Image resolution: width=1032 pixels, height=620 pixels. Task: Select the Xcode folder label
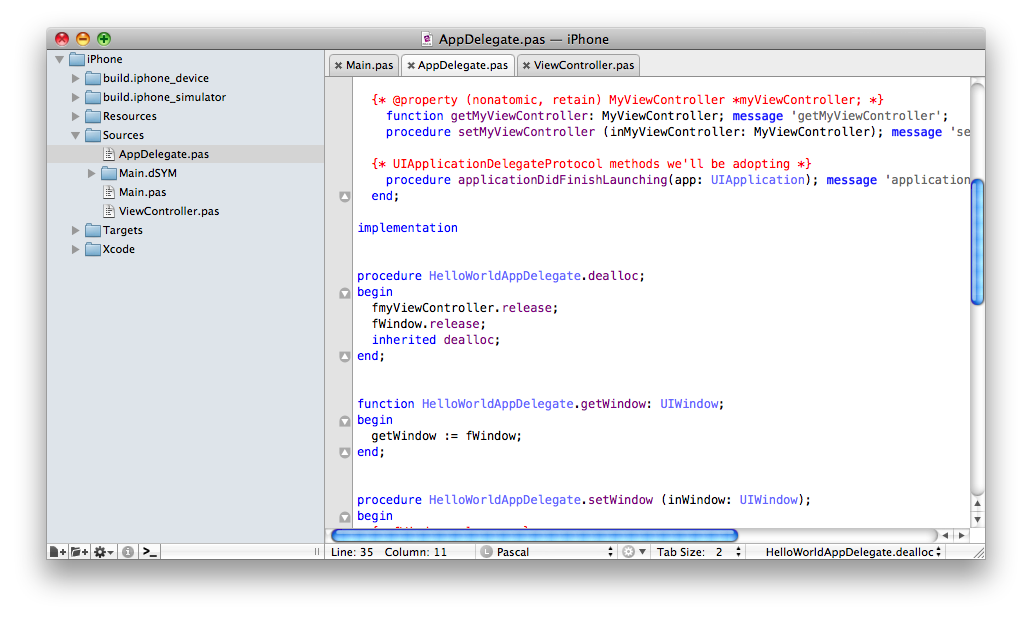click(x=118, y=249)
